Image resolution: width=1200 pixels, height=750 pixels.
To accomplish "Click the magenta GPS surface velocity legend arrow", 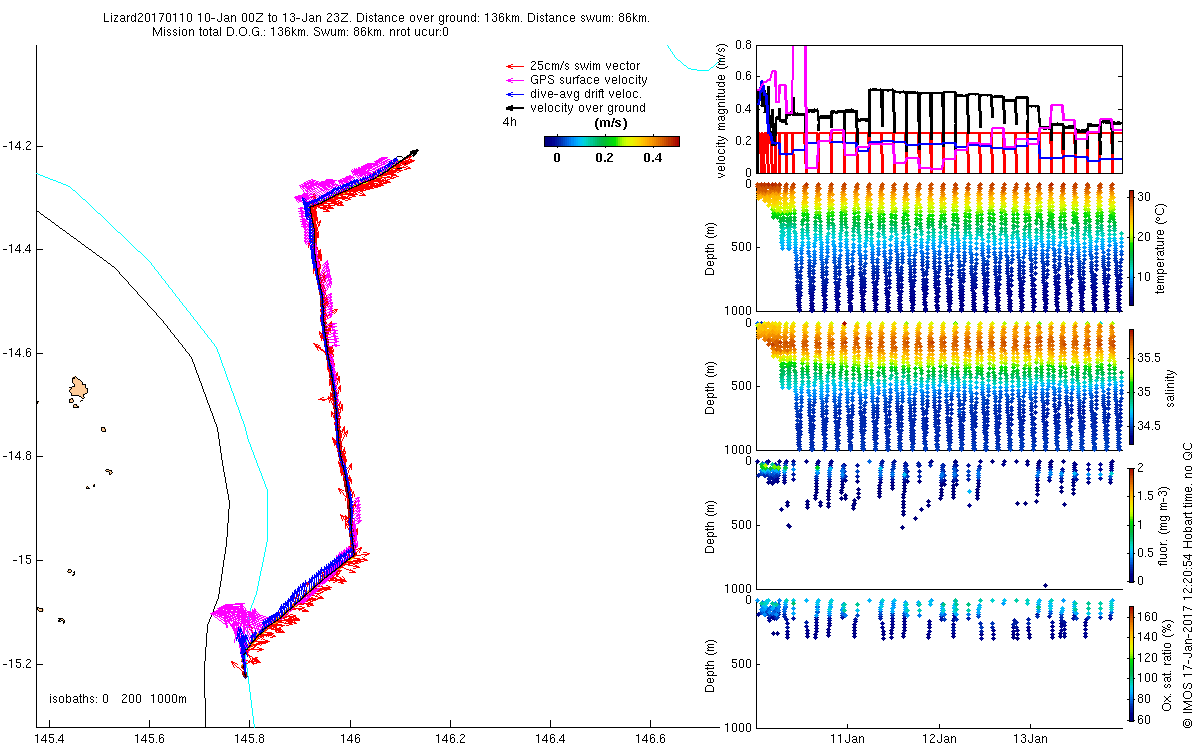I will pyautogui.click(x=514, y=80).
